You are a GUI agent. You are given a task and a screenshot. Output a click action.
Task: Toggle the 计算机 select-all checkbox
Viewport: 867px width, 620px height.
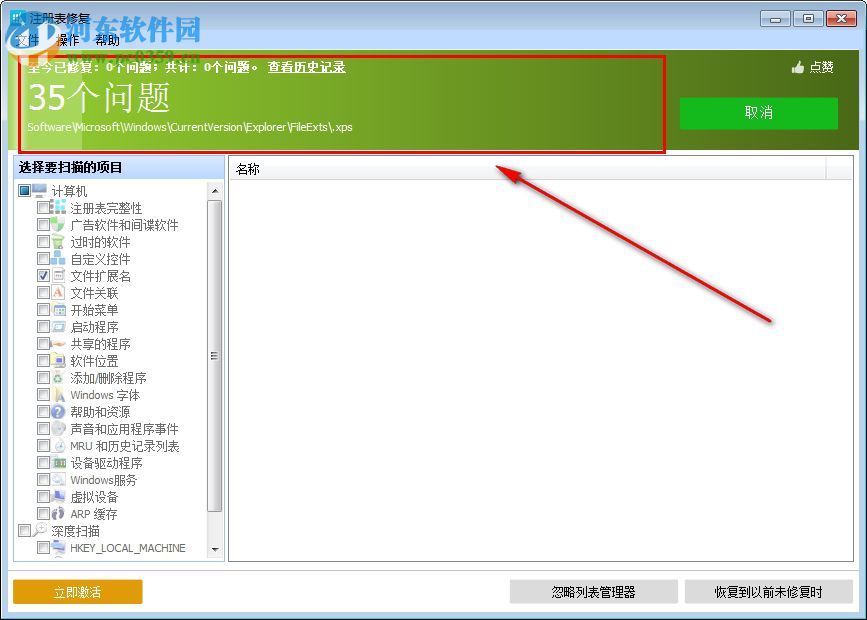pyautogui.click(x=25, y=191)
